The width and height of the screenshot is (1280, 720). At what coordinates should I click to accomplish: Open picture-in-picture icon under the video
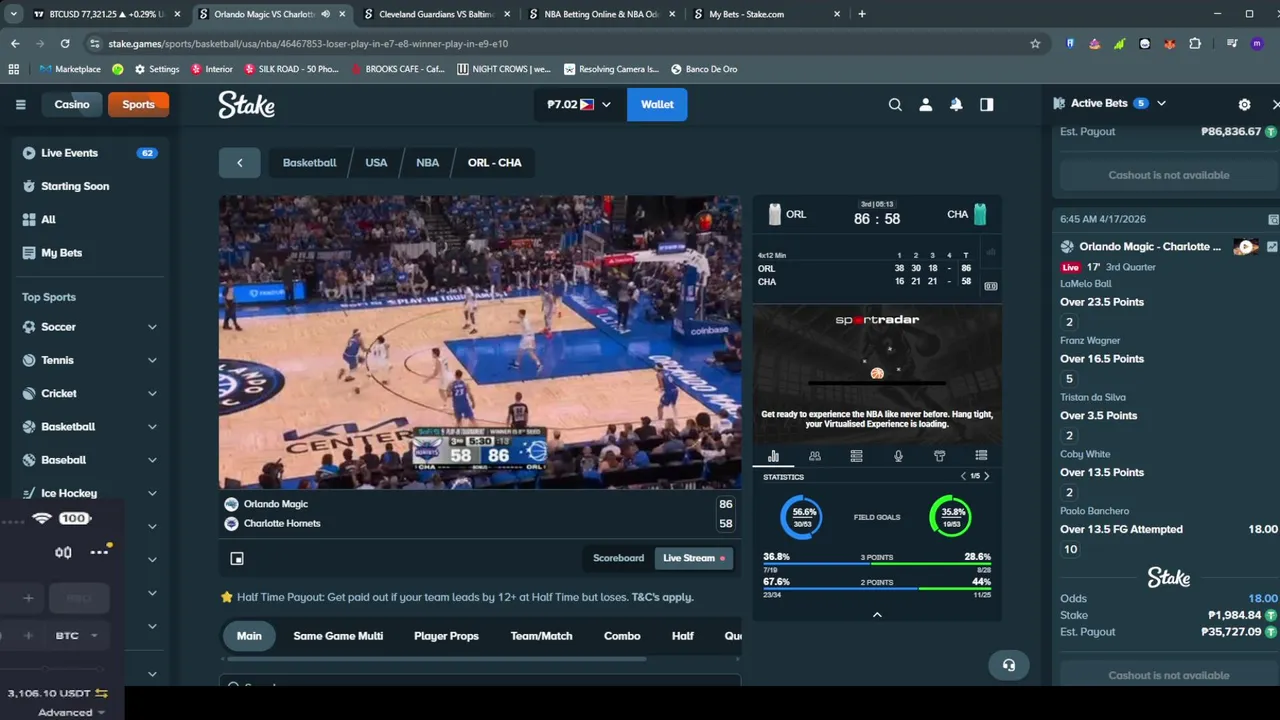click(x=237, y=558)
